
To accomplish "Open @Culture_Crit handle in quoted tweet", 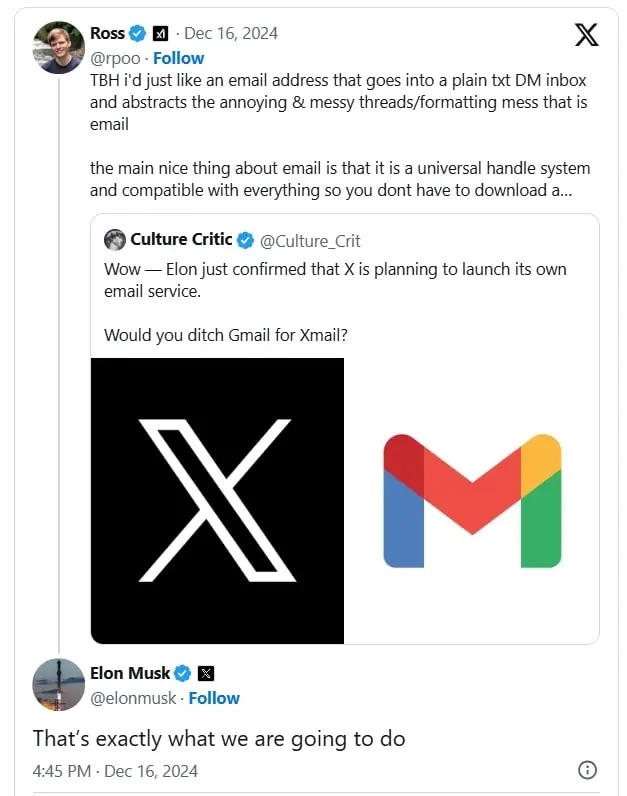I will (x=310, y=240).
